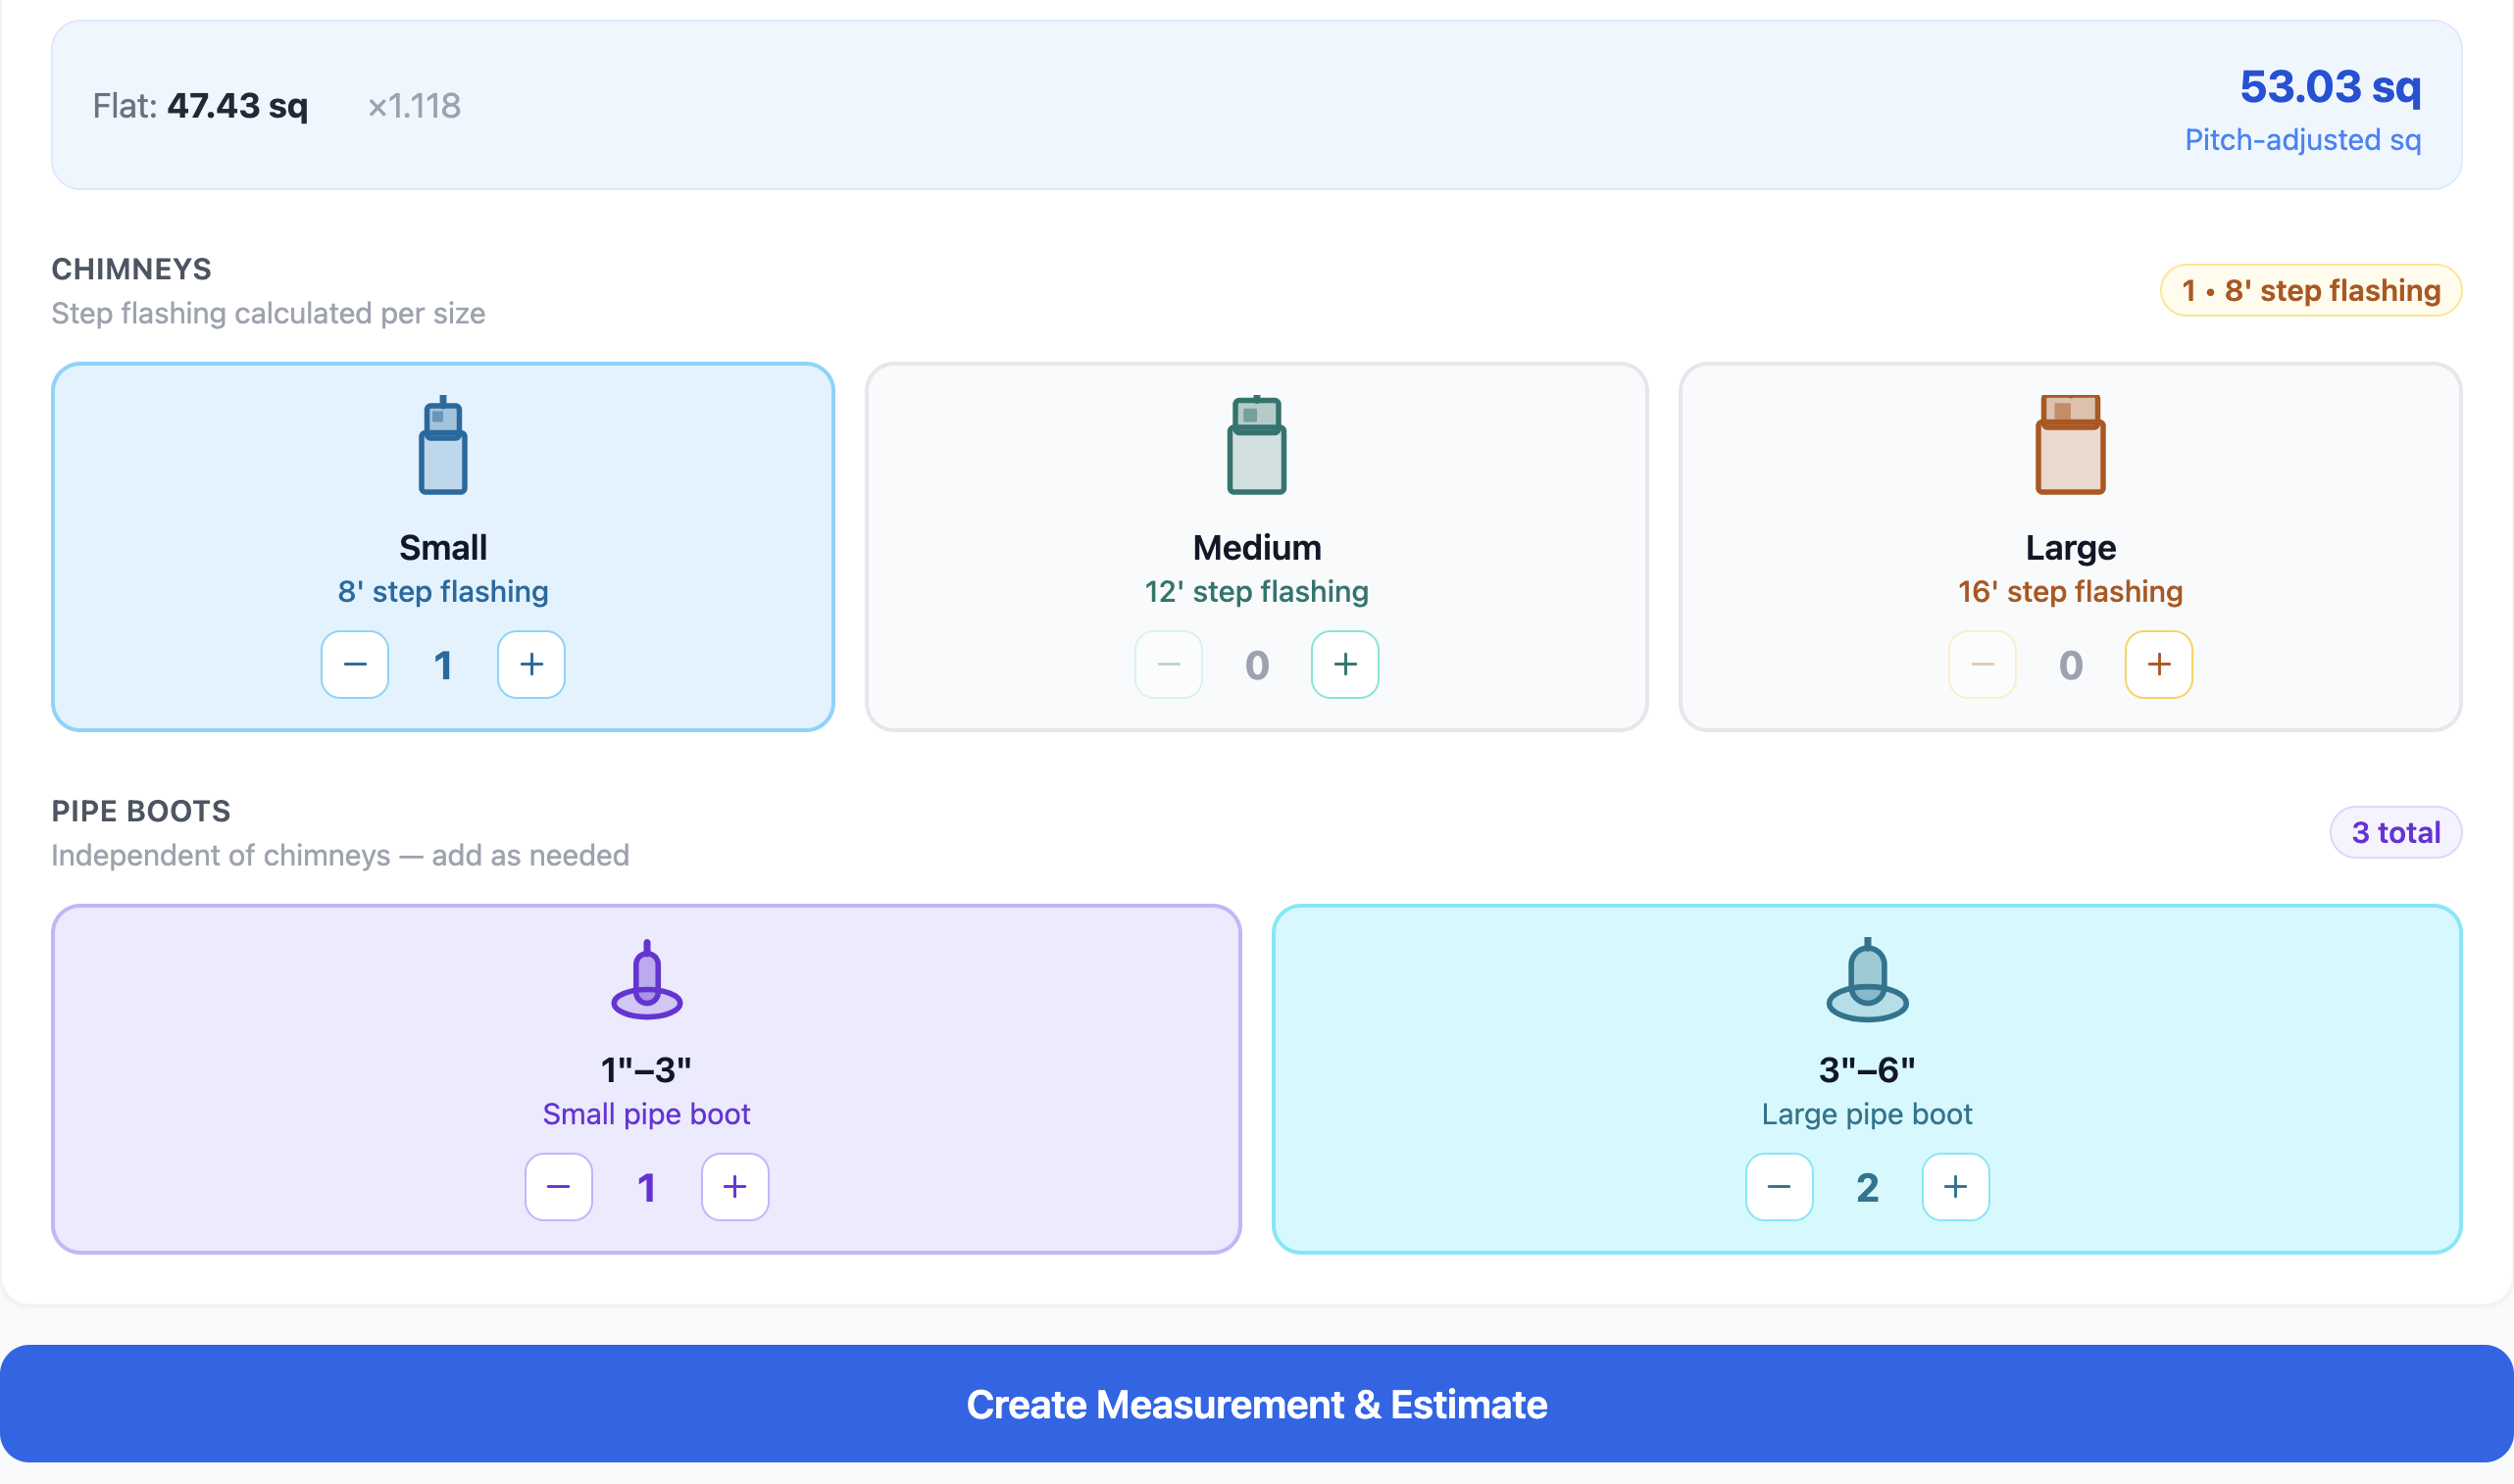2514x1484 pixels.
Task: Click the 8' step flashing summary badge
Action: [2310, 291]
